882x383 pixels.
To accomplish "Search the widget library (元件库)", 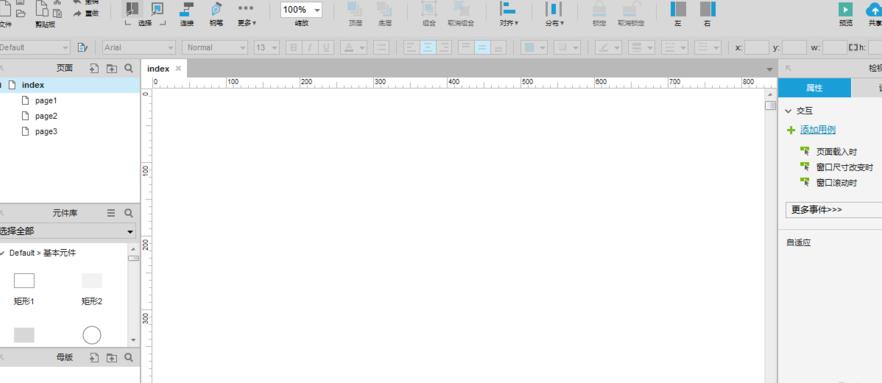I will (129, 213).
